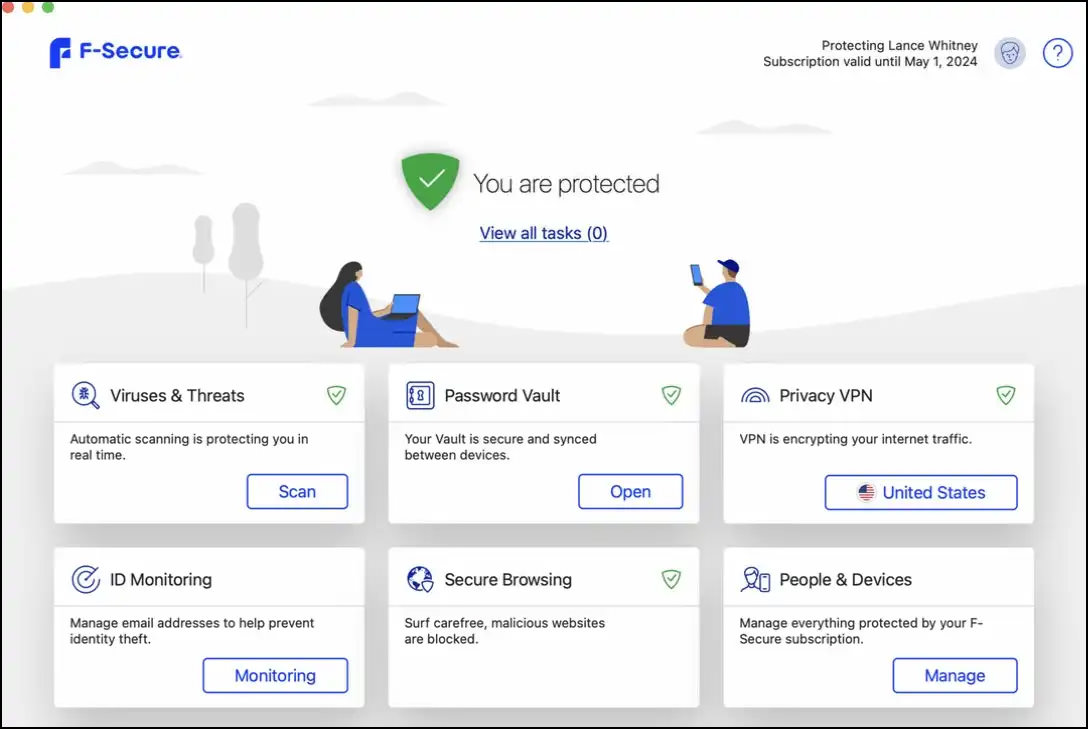Image resolution: width=1088 pixels, height=729 pixels.
Task: Click Secure Browsing green status shield
Action: click(671, 579)
